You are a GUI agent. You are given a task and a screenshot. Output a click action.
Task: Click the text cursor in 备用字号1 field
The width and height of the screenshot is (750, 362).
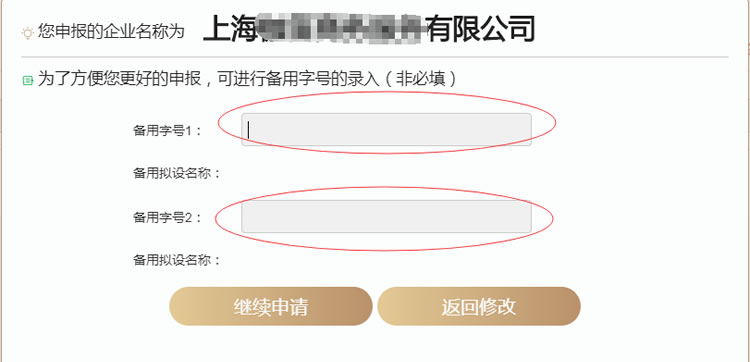click(248, 130)
